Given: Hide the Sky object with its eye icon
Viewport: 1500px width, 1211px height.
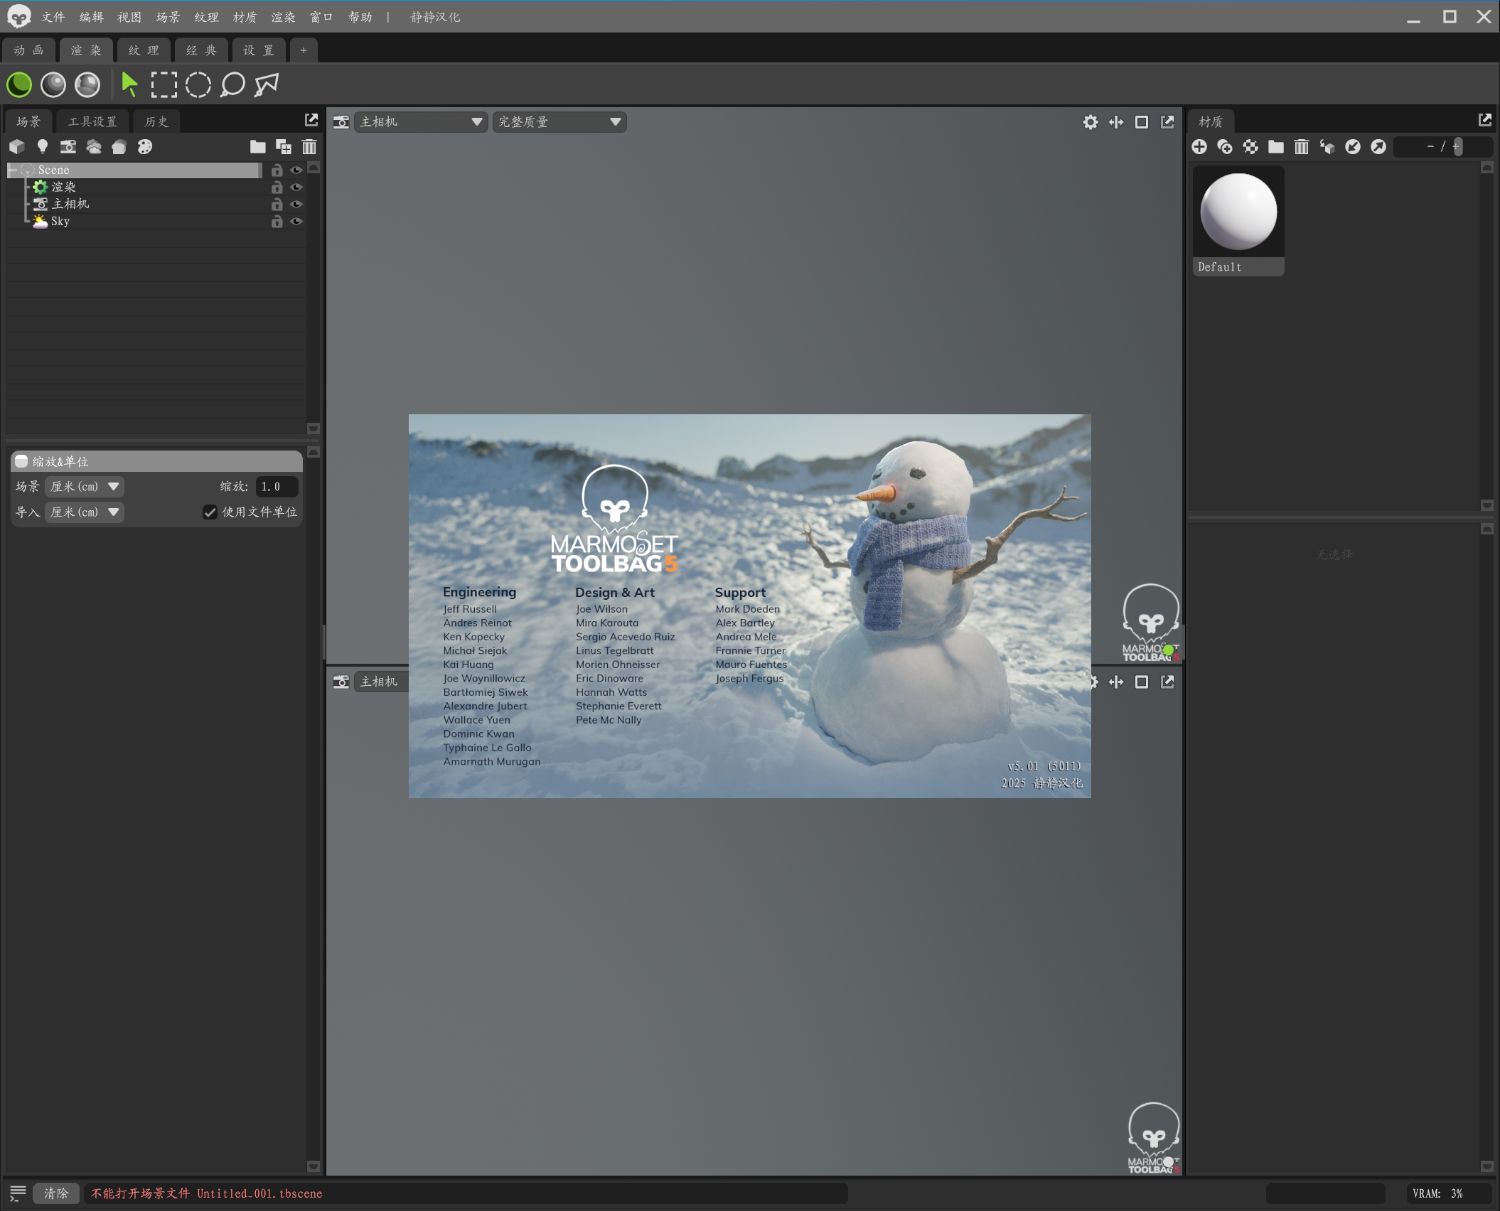Looking at the screenshot, I should point(296,221).
